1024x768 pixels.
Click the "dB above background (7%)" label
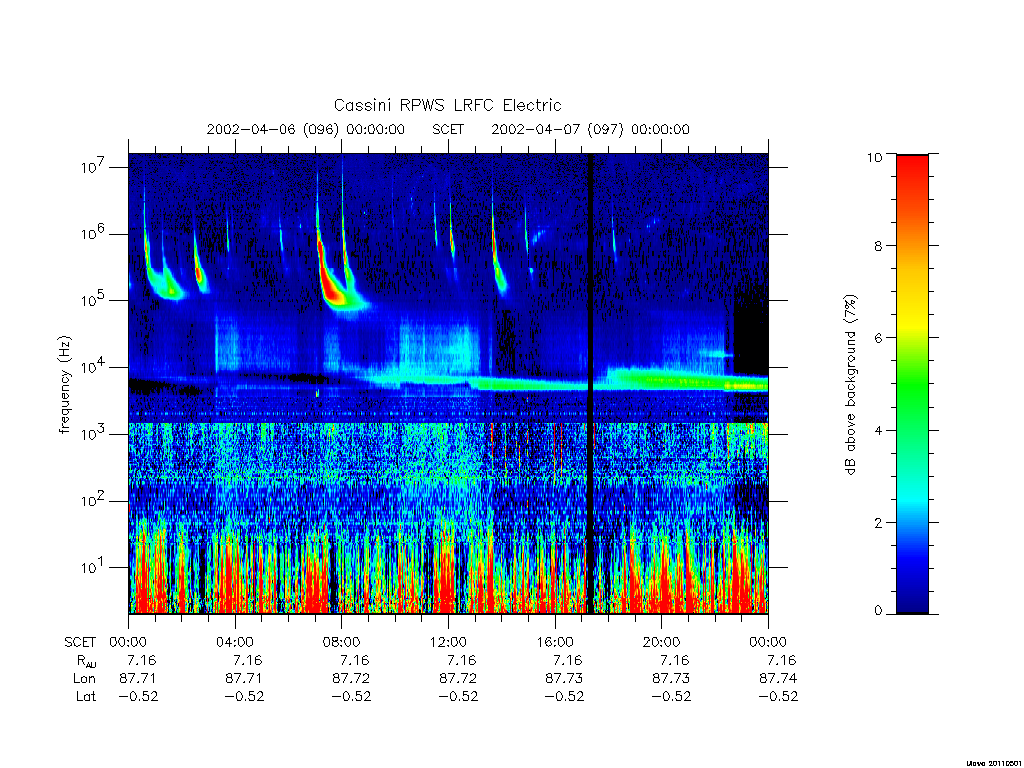(850, 385)
